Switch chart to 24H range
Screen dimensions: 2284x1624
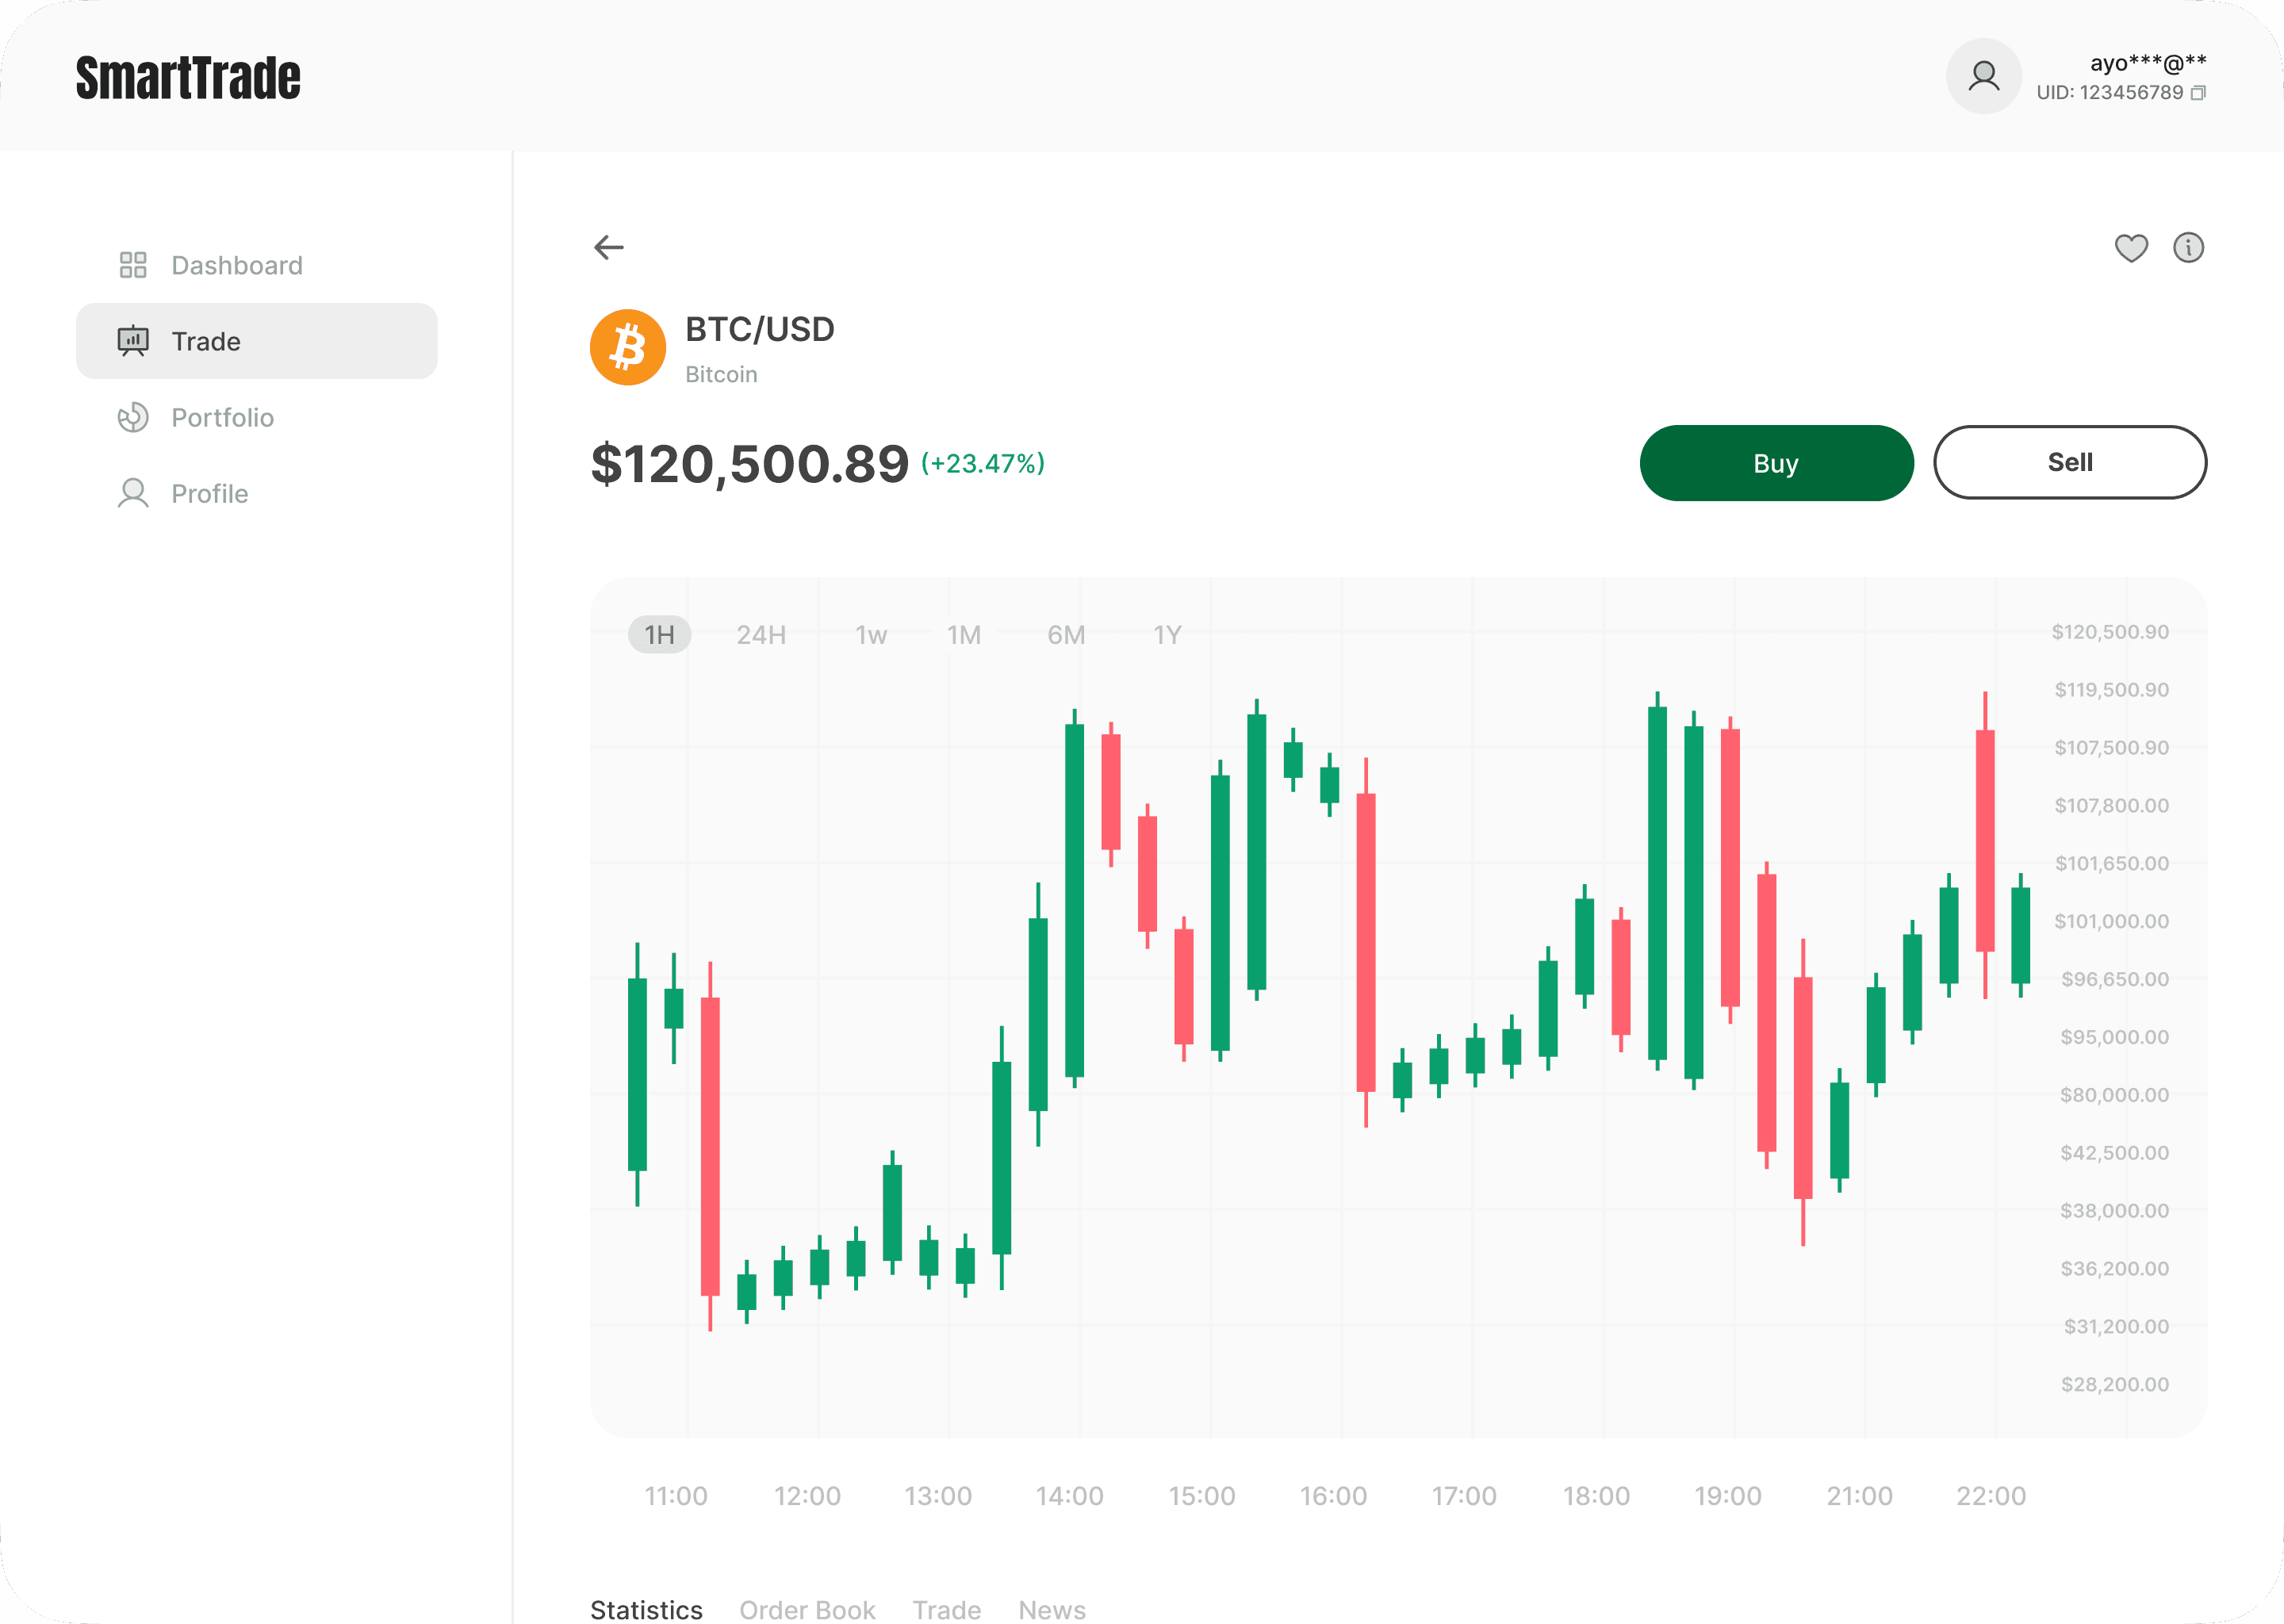tap(761, 635)
